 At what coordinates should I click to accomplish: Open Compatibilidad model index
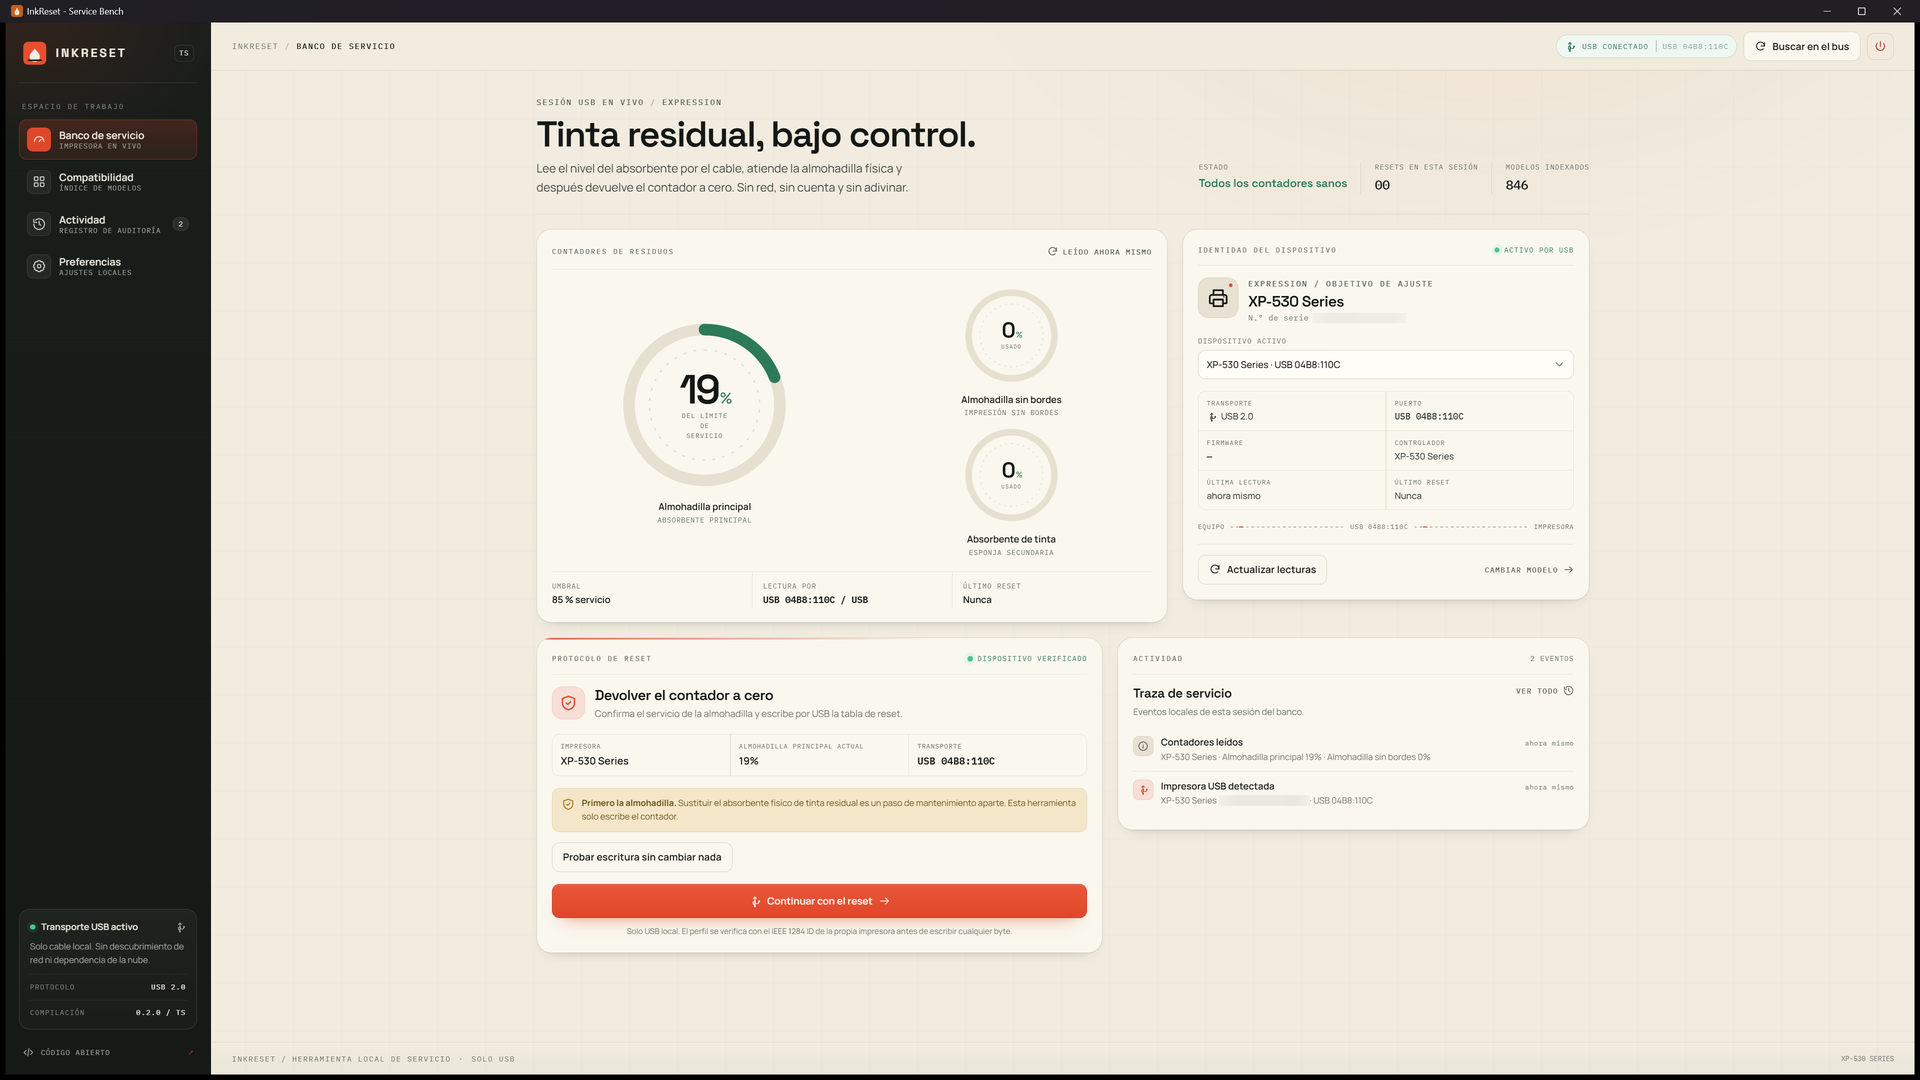click(108, 182)
